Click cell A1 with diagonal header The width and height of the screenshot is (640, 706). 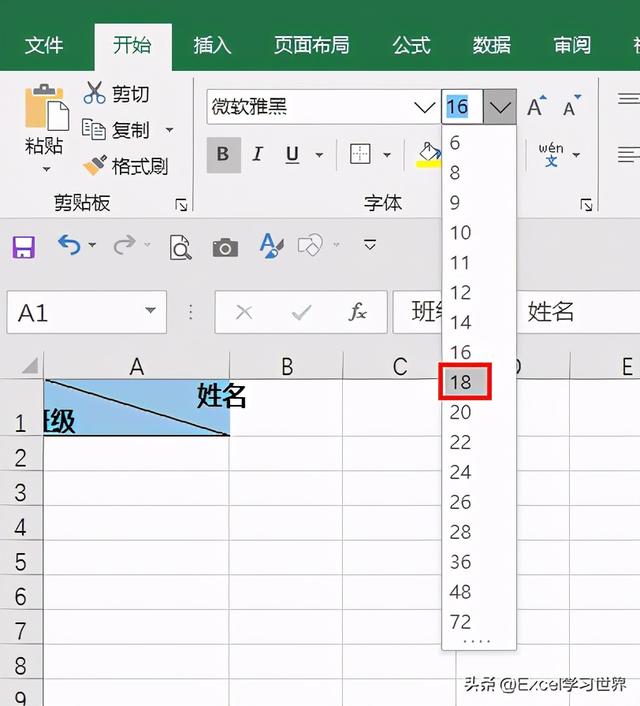pyautogui.click(x=136, y=407)
